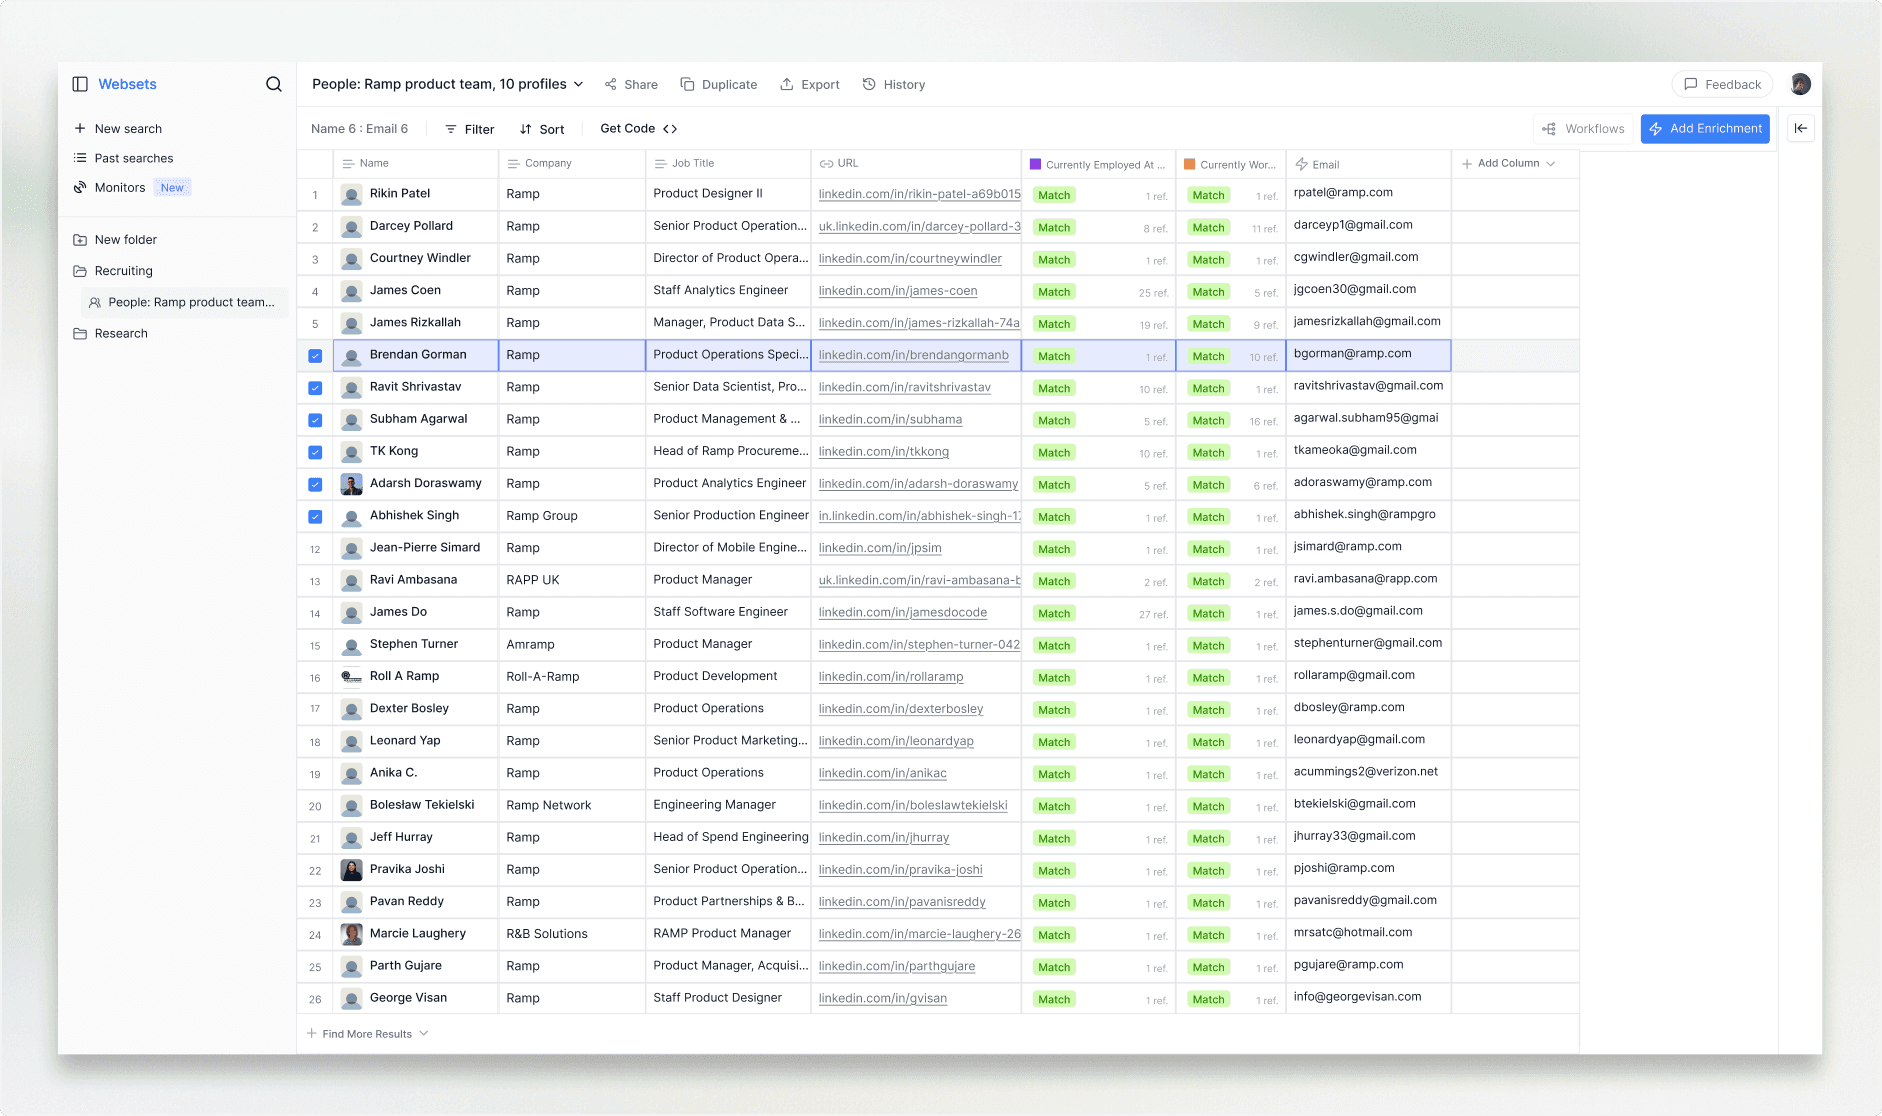The image size is (1882, 1116).
Task: Uncheck the Abhishek Singh row checkbox
Action: (315, 517)
